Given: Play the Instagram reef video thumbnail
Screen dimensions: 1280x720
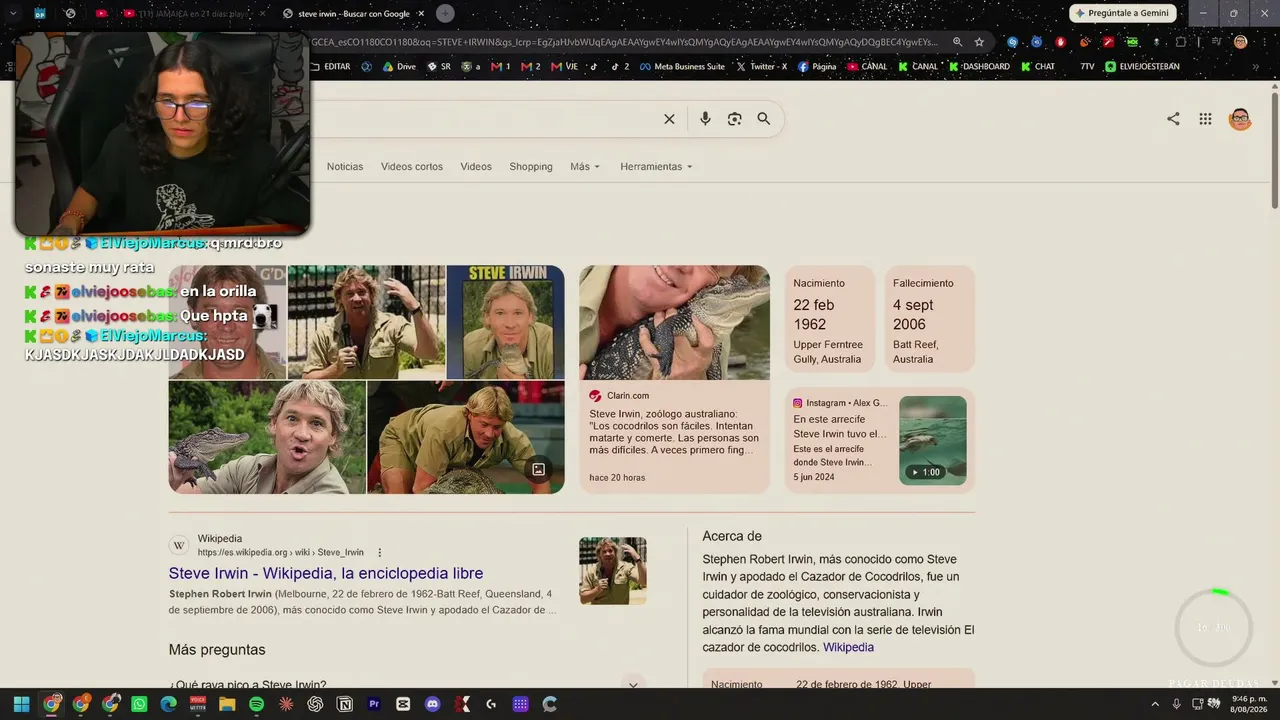Looking at the screenshot, I should click(x=933, y=441).
